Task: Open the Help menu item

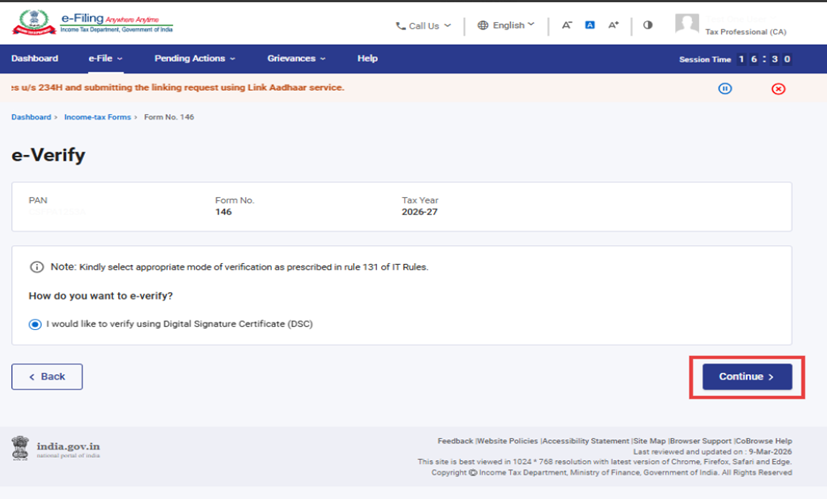Action: (x=367, y=59)
